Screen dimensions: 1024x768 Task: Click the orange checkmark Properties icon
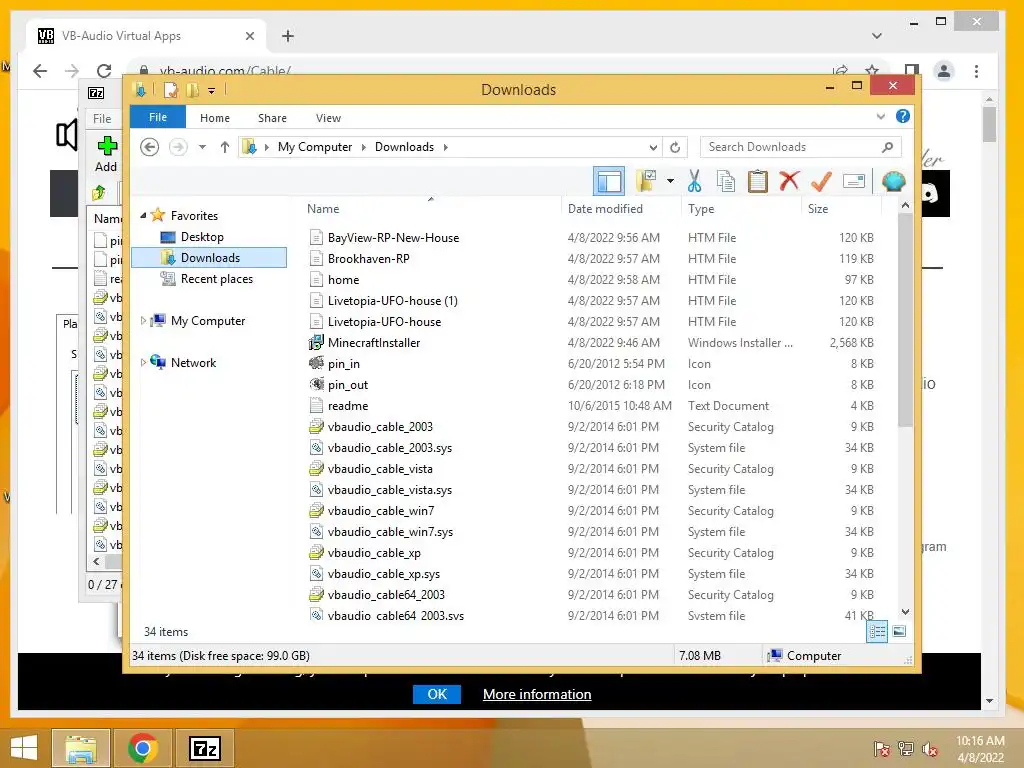pyautogui.click(x=821, y=181)
